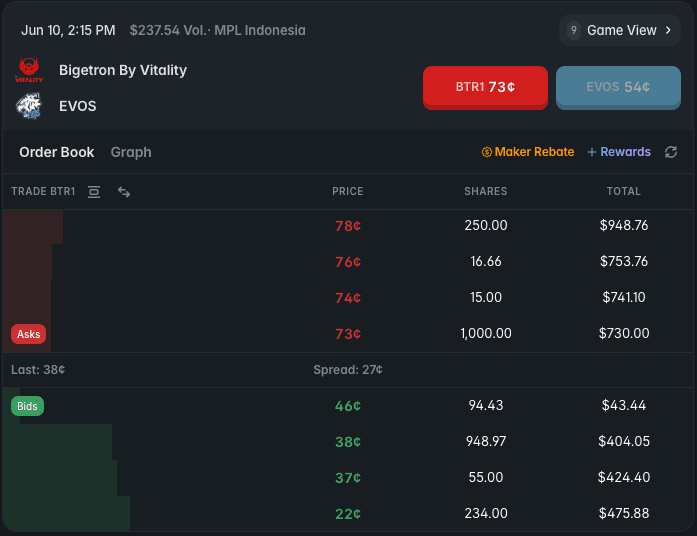Expand Game View with chevron arrow
Viewport: 697px width, 536px height.
pyautogui.click(x=668, y=30)
